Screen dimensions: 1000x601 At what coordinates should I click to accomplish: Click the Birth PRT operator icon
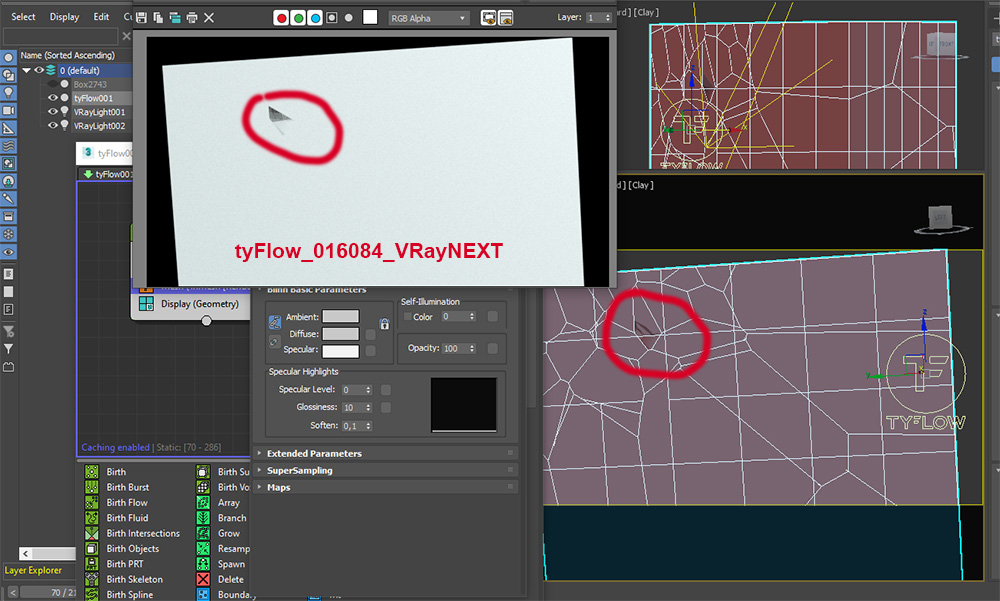pos(92,563)
